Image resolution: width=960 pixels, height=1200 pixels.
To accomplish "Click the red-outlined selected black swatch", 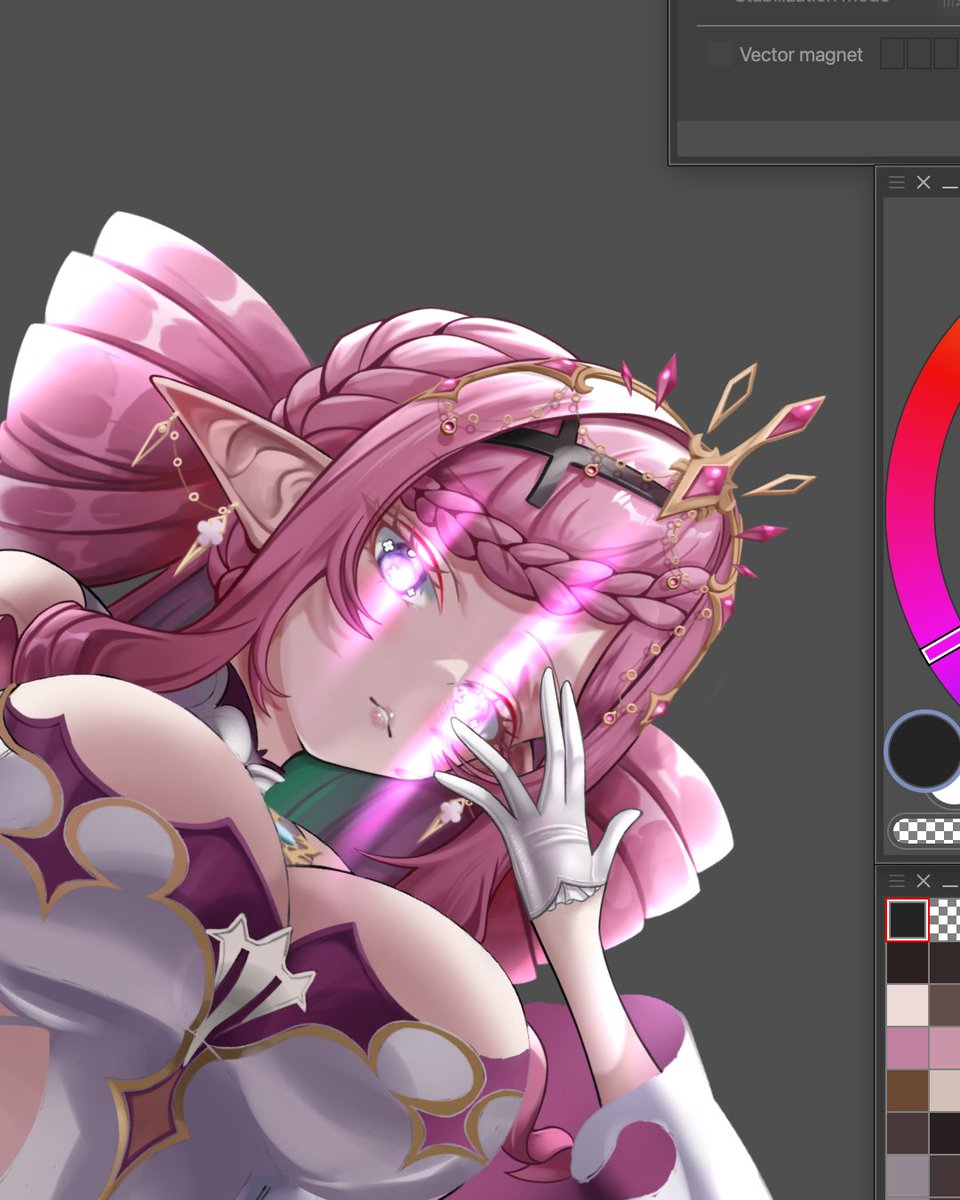I will click(907, 920).
